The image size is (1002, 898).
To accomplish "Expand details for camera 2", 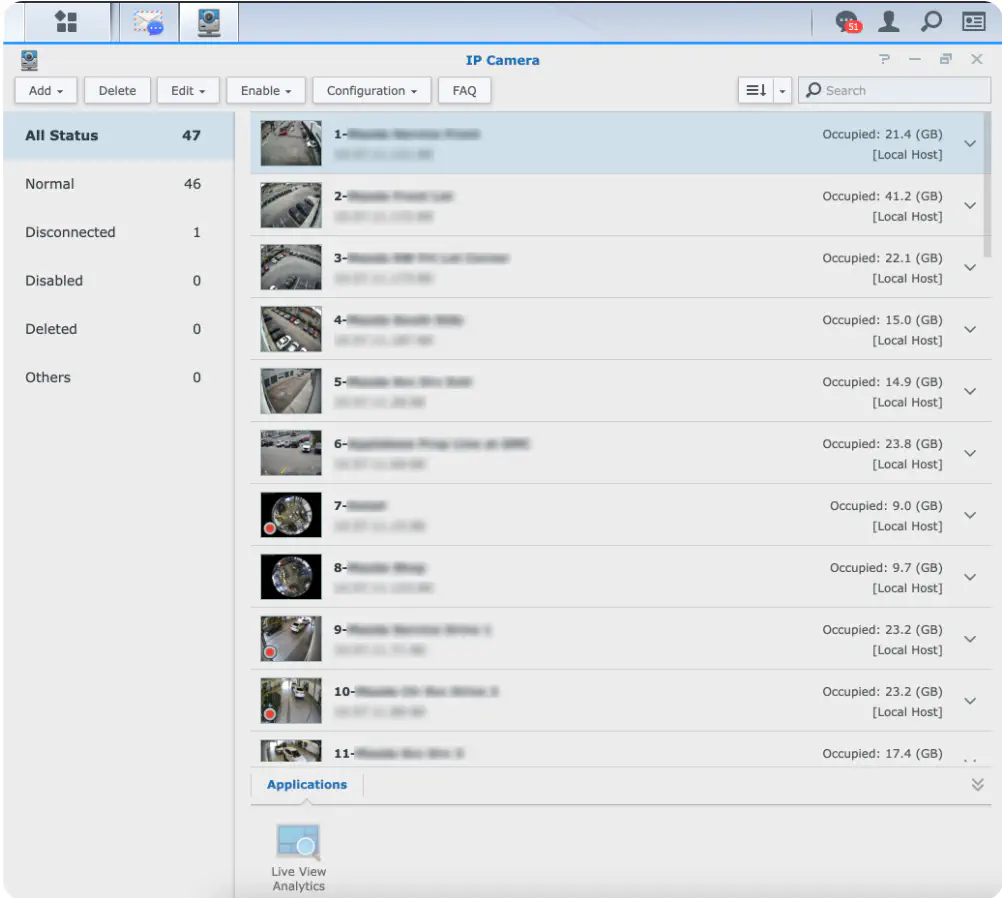I will point(970,206).
